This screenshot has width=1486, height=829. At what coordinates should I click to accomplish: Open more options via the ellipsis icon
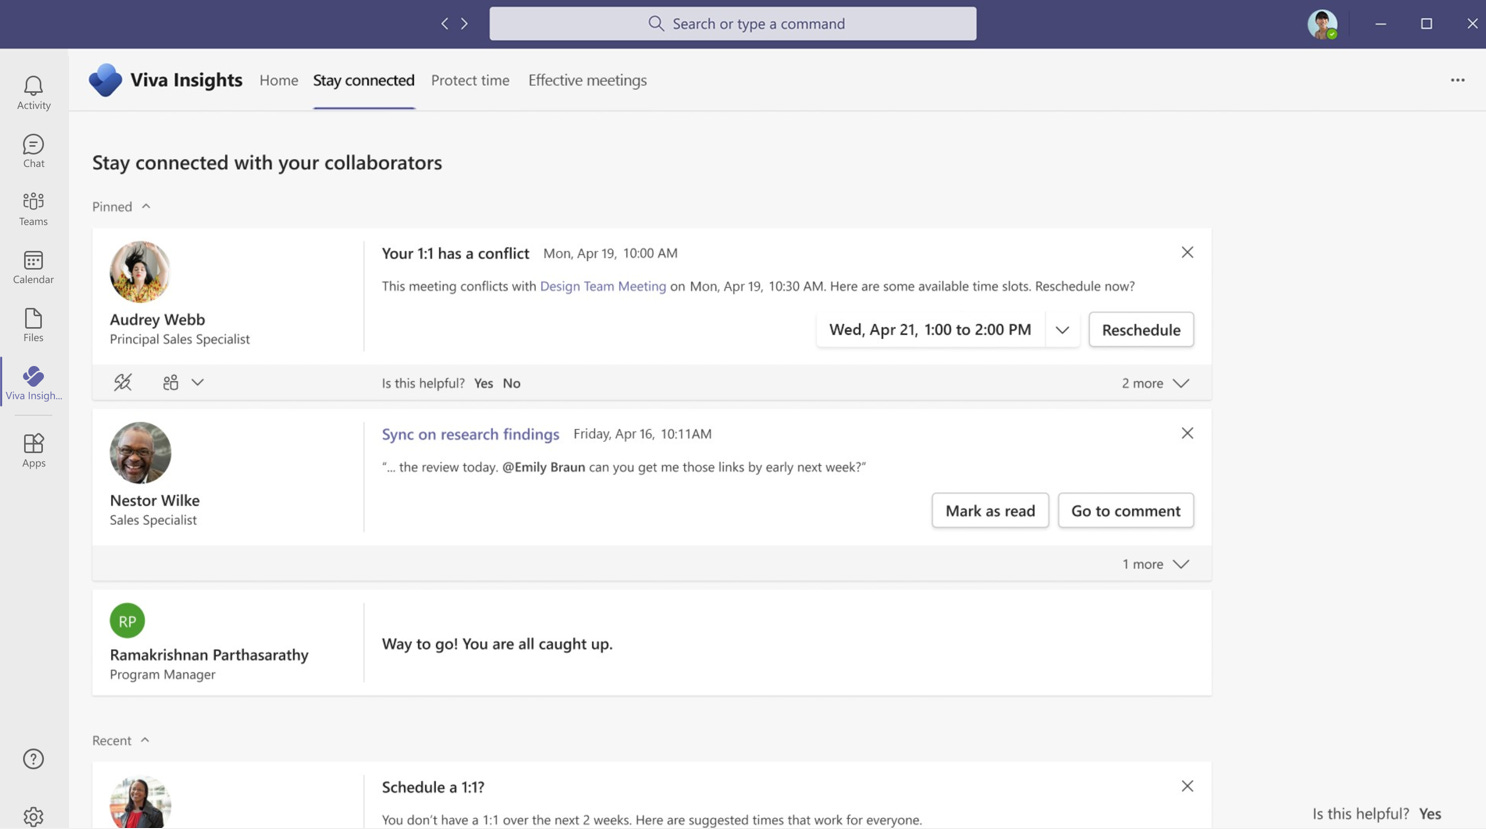click(1457, 80)
